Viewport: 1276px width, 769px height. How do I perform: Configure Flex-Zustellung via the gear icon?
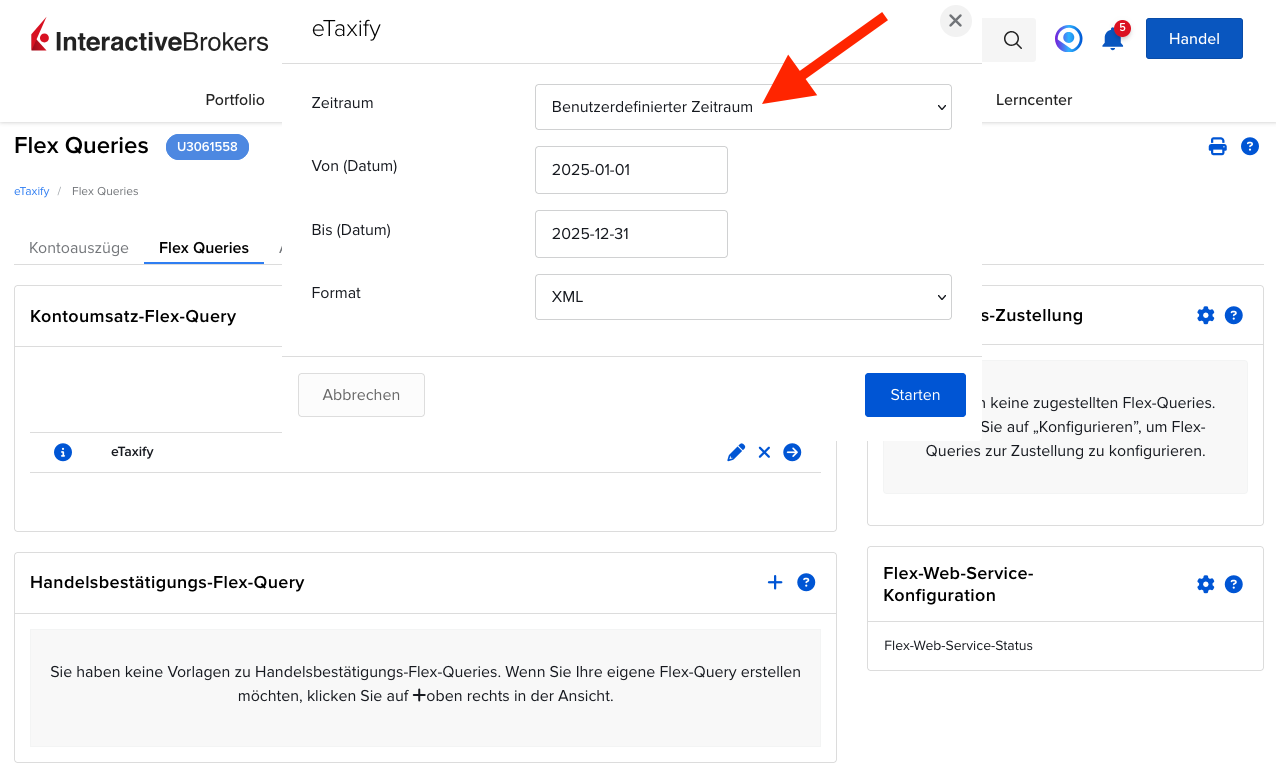tap(1206, 315)
